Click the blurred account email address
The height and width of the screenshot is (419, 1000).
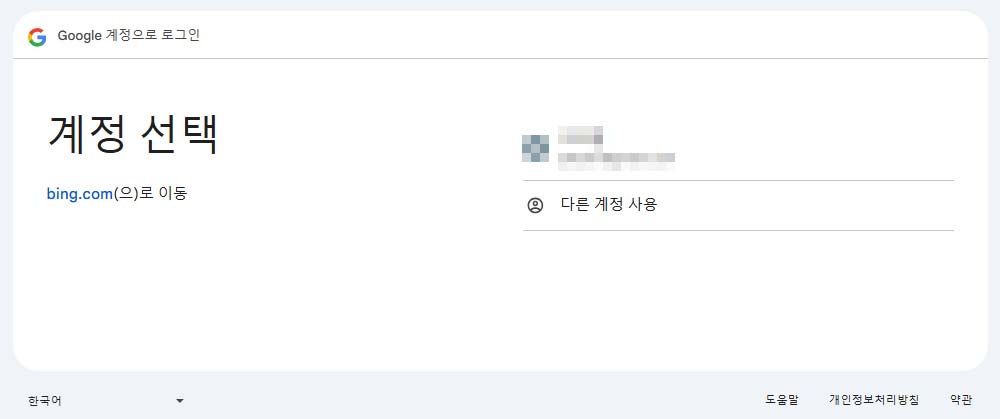click(x=616, y=160)
